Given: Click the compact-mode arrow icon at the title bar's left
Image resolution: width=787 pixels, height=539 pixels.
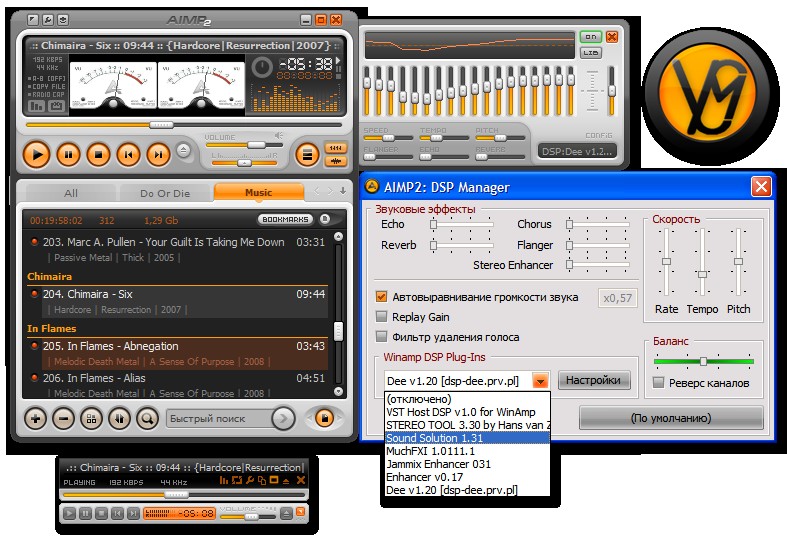Looking at the screenshot, I should click(x=33, y=20).
